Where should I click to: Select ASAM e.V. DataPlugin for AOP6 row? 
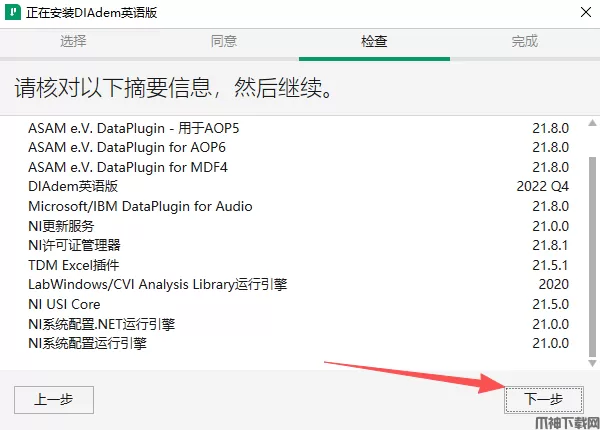tap(298, 148)
